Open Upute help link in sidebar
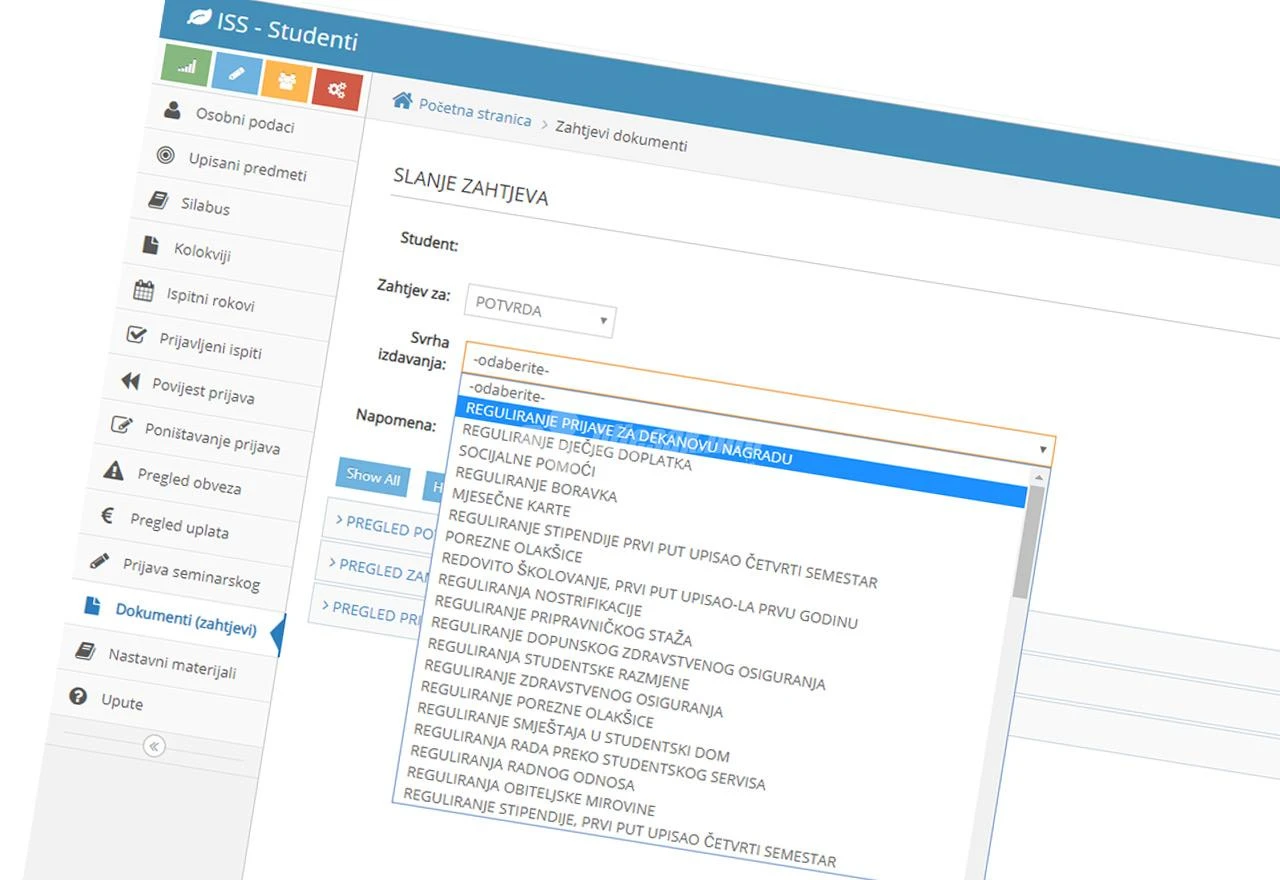Image resolution: width=1280 pixels, height=880 pixels. [x=122, y=702]
